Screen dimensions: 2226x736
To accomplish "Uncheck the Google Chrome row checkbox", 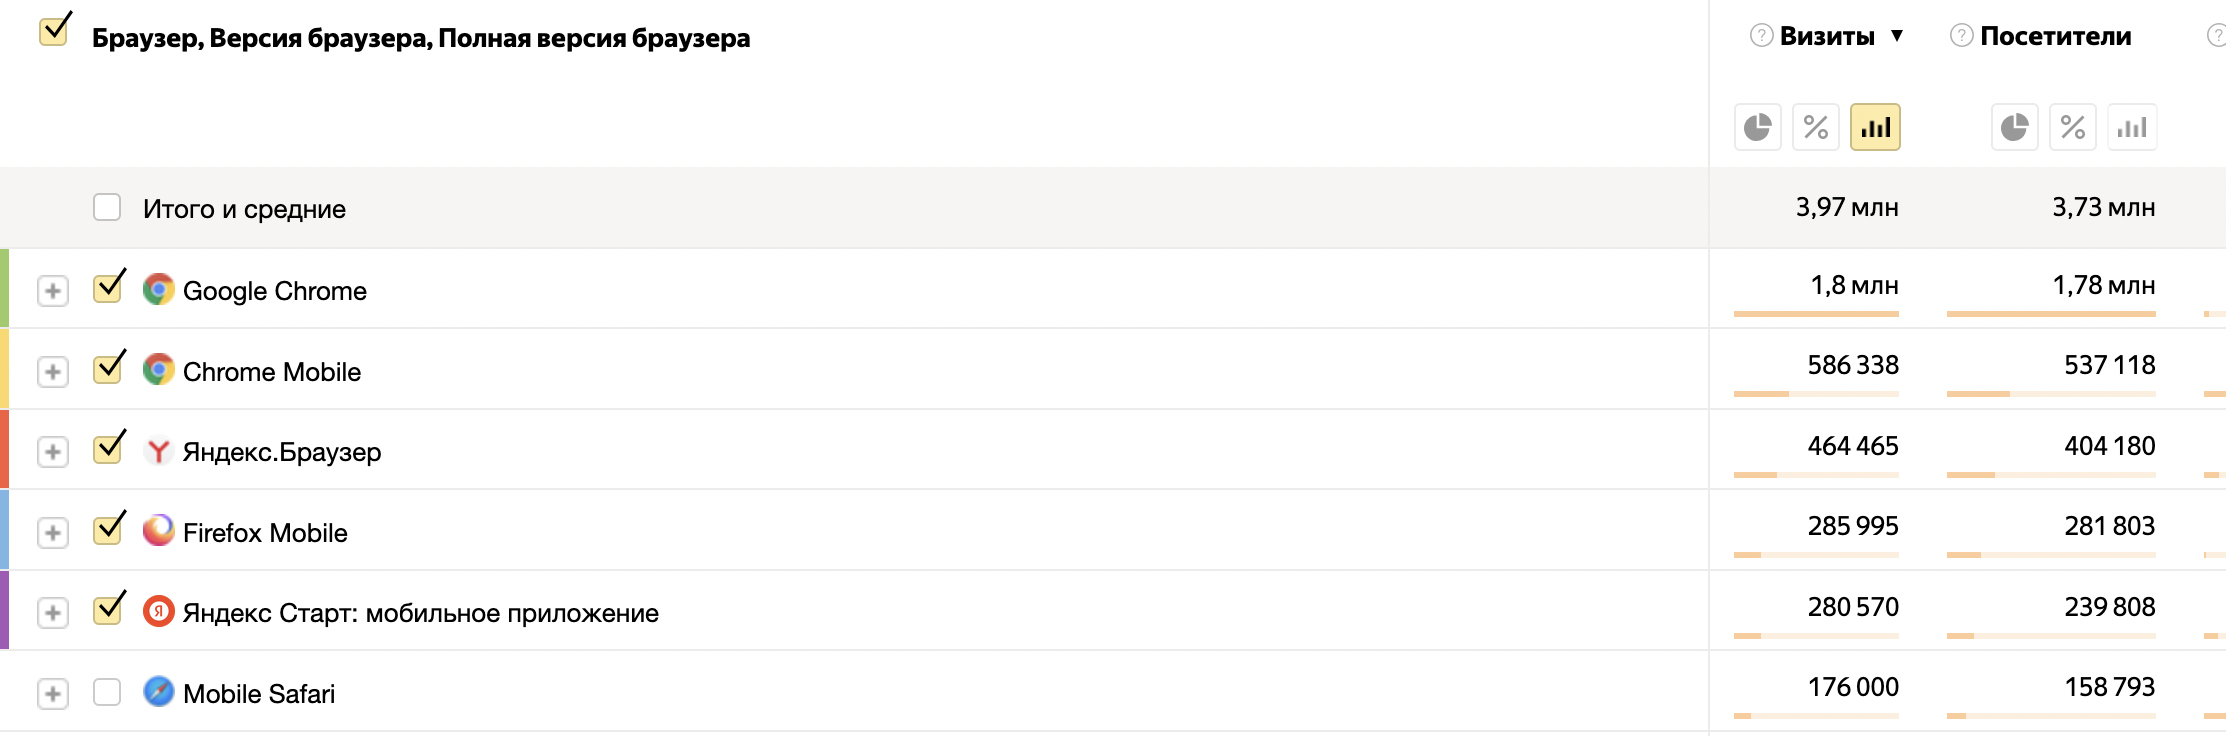I will (107, 289).
